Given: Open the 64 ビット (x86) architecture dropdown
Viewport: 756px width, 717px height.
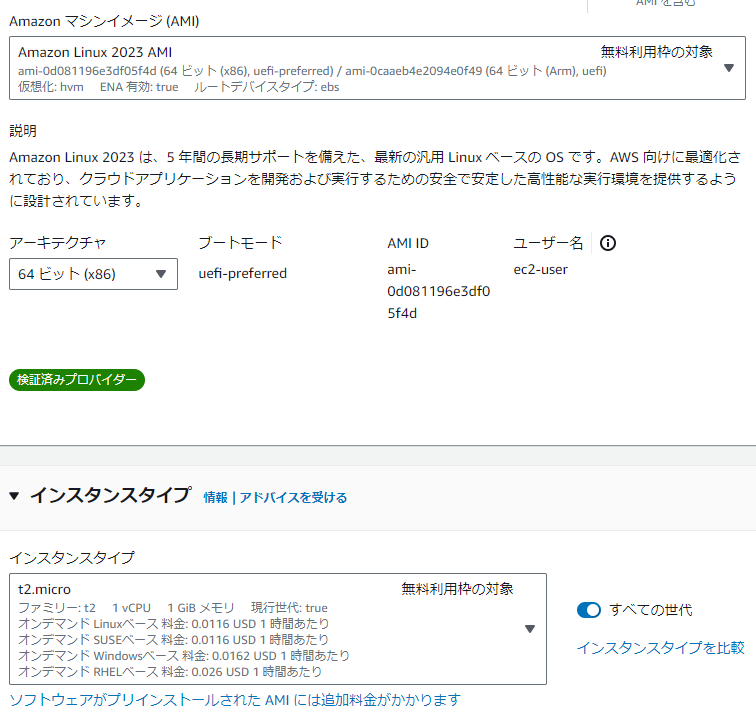Looking at the screenshot, I should 93,274.
